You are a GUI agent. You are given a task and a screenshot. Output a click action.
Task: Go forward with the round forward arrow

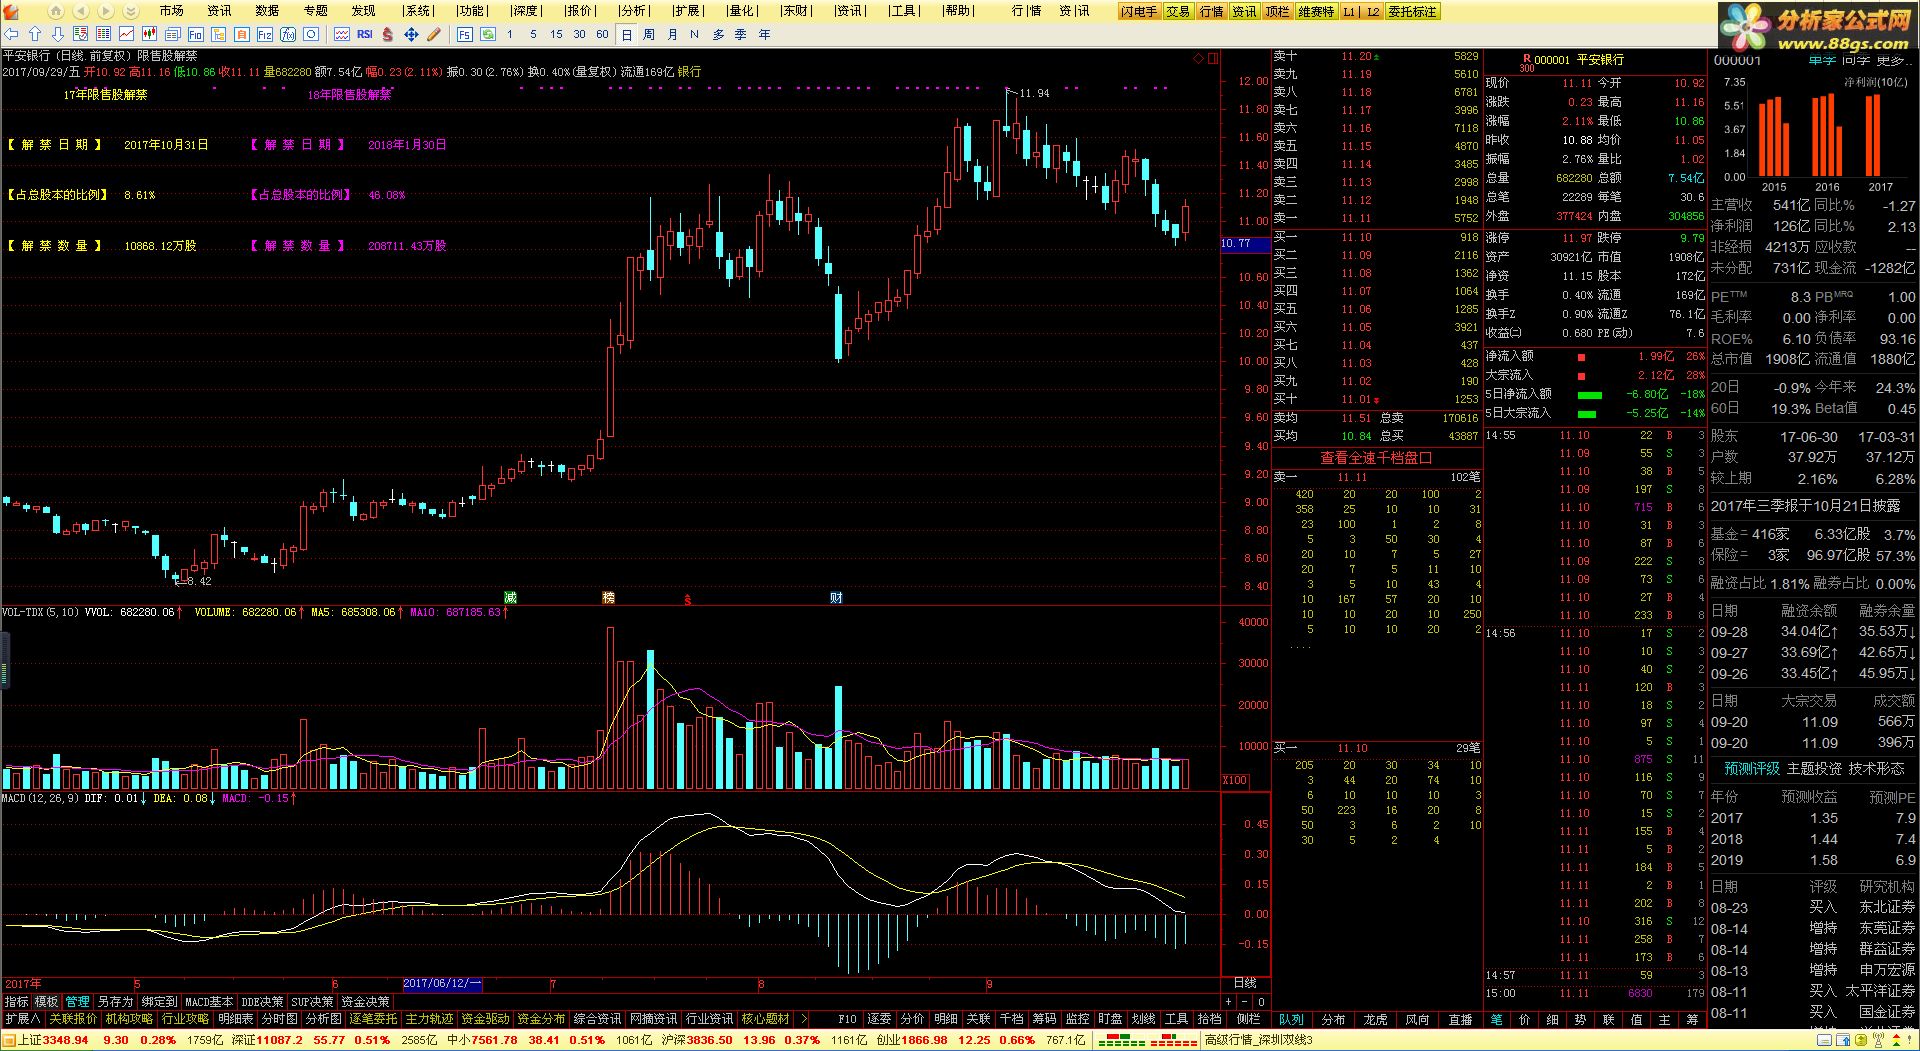click(x=106, y=11)
